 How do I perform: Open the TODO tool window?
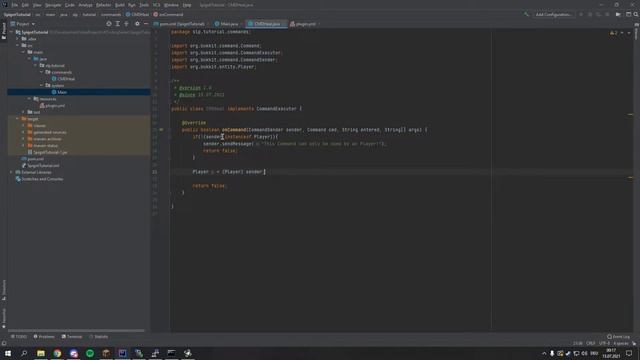click(18, 337)
